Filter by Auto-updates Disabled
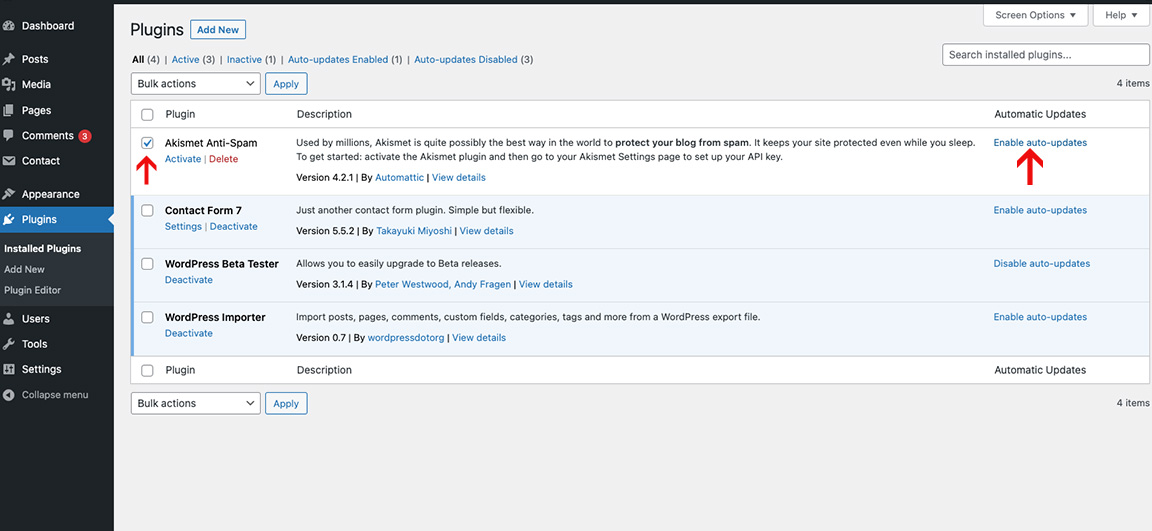 click(x=466, y=59)
